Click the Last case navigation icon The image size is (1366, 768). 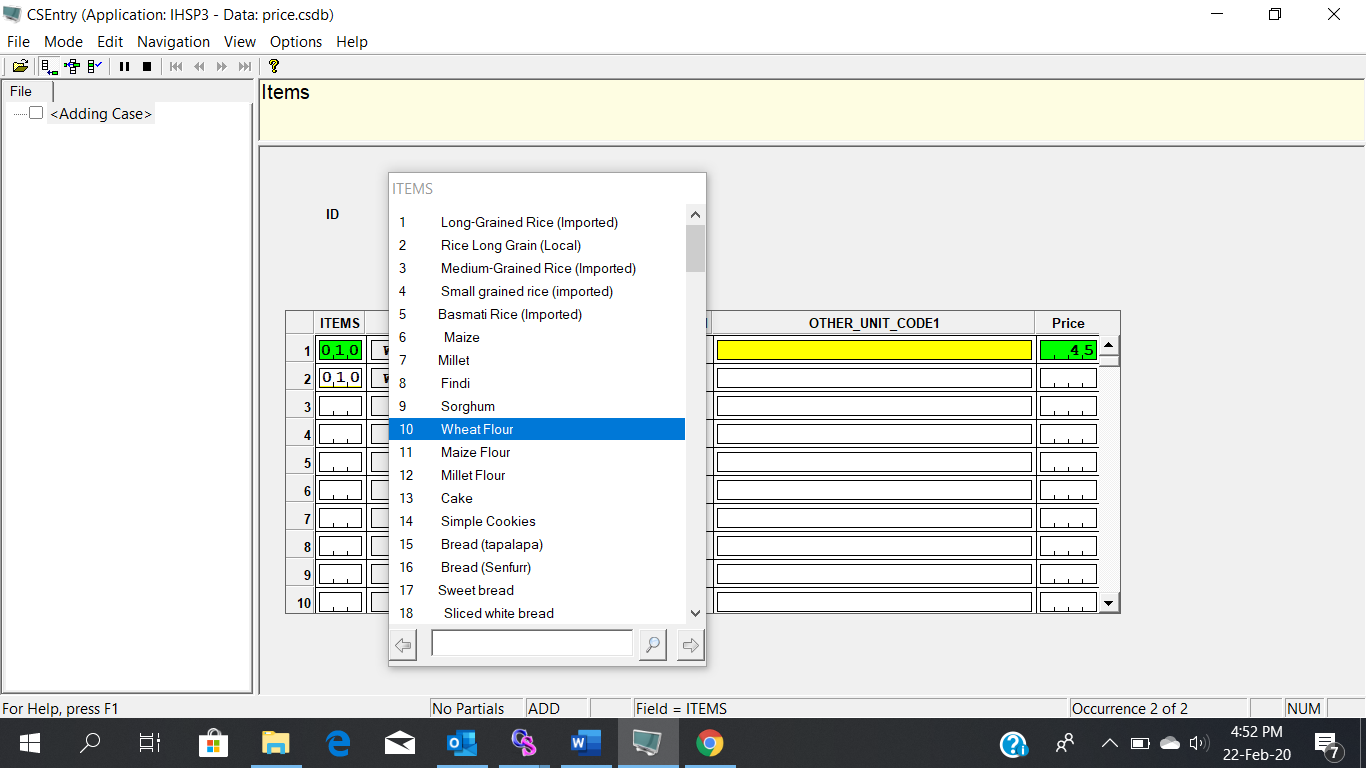[245, 66]
